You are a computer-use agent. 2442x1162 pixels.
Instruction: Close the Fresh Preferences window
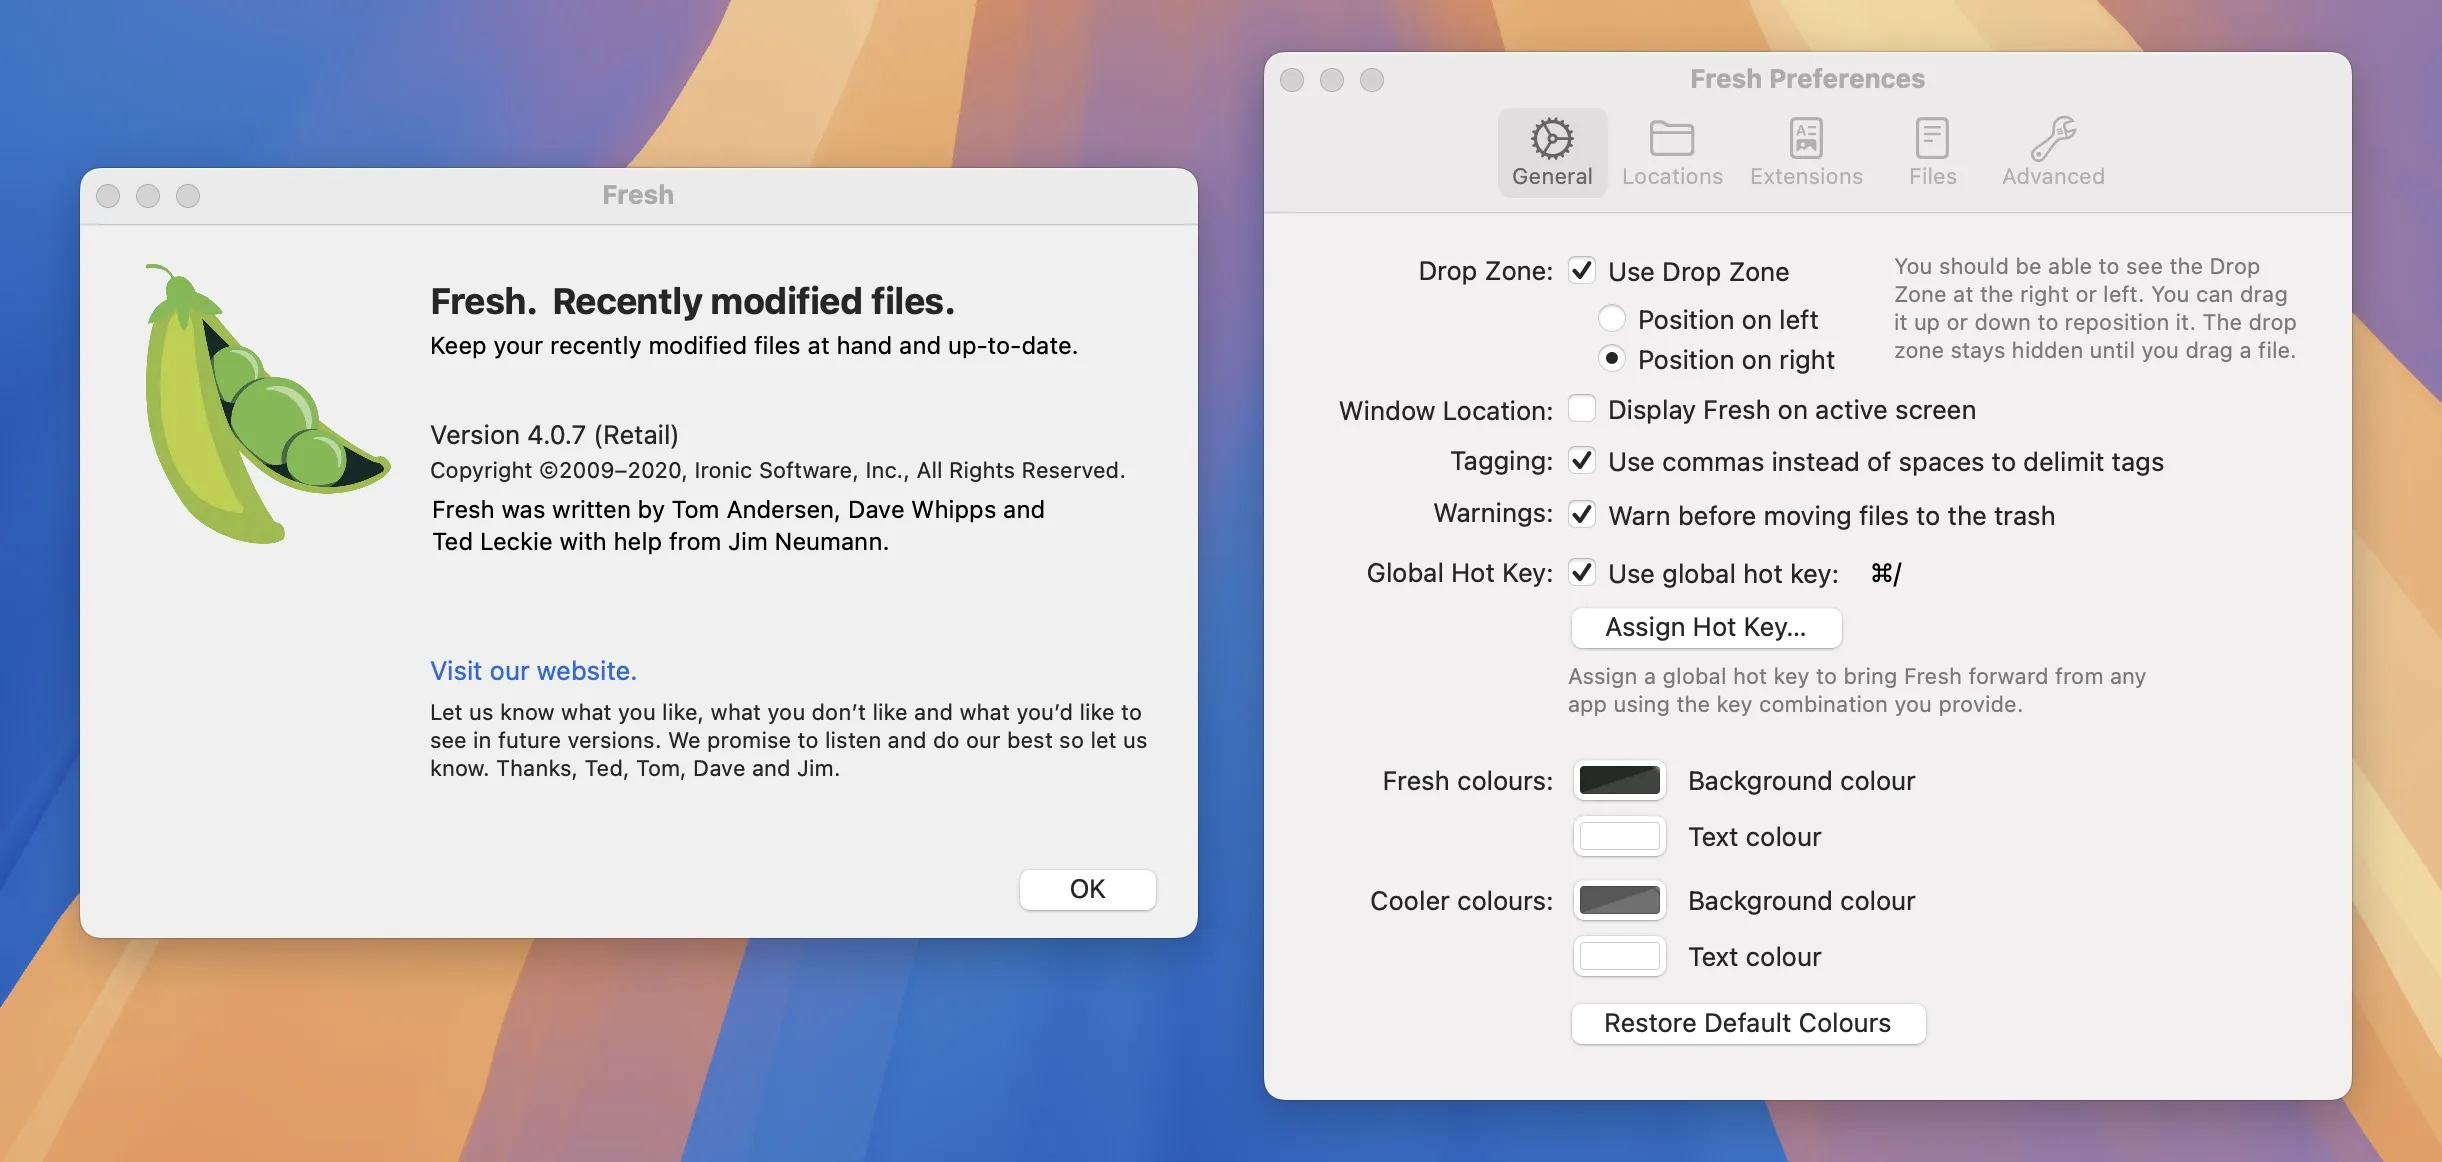tap(1292, 79)
